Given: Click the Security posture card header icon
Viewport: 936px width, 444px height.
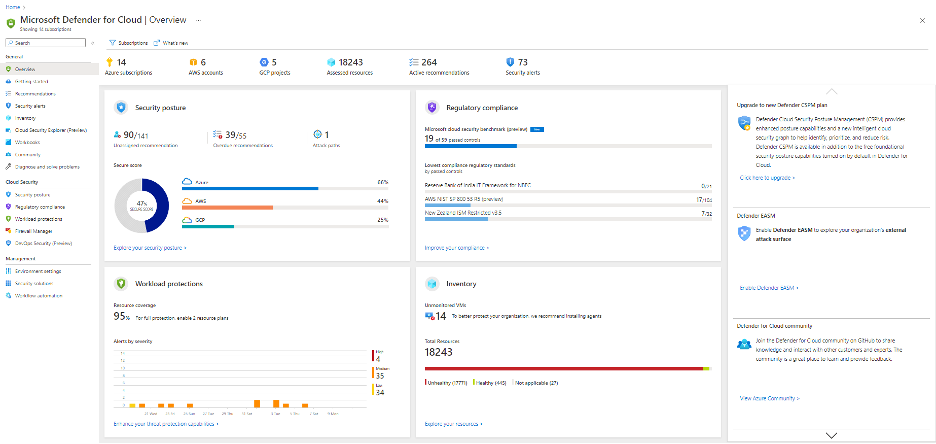Looking at the screenshot, I should [121, 107].
